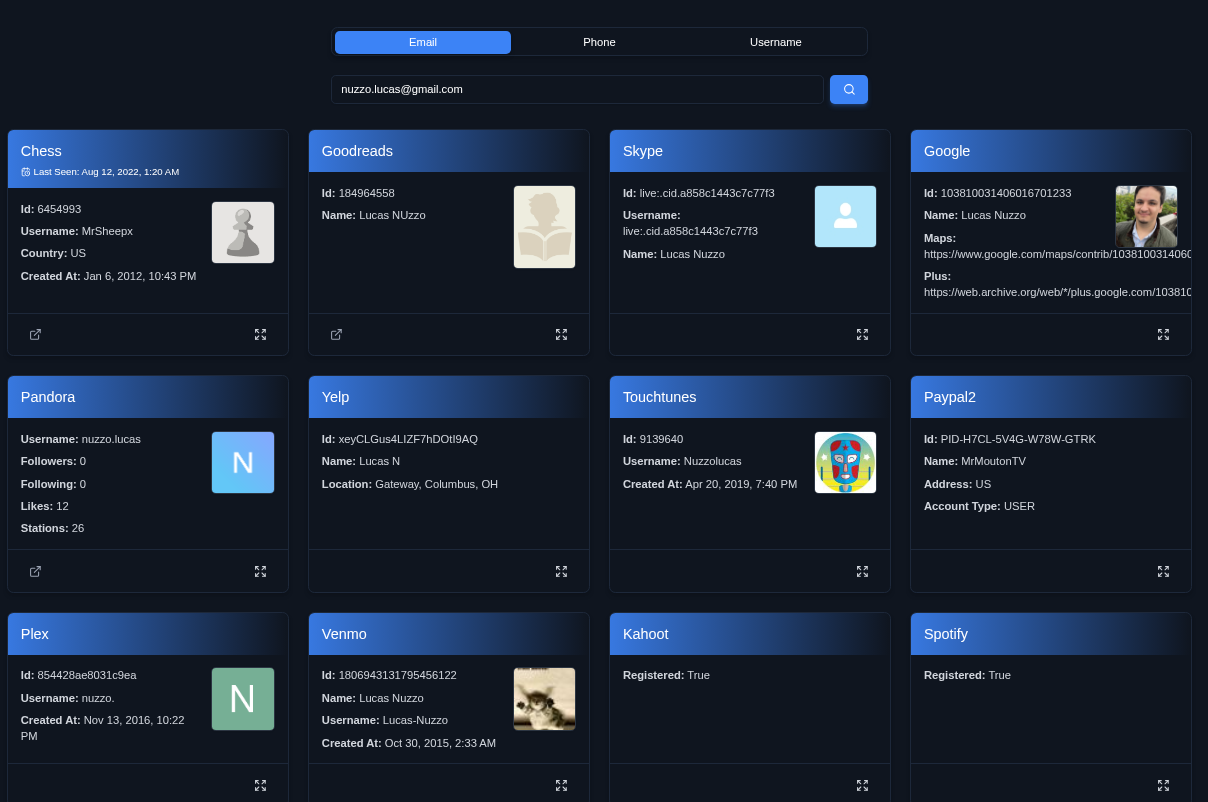Click Paypal2 'Account Type: USER' line
1208x802 pixels.
click(980, 506)
